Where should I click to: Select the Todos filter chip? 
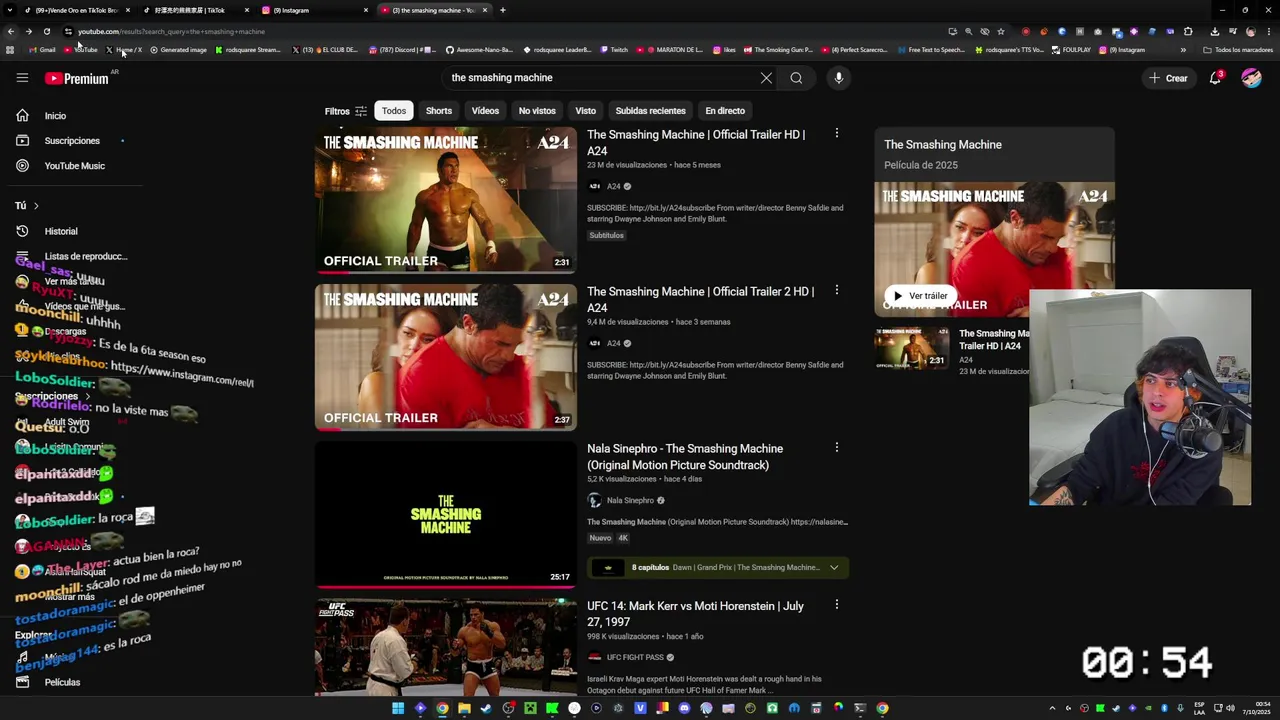[x=394, y=111]
